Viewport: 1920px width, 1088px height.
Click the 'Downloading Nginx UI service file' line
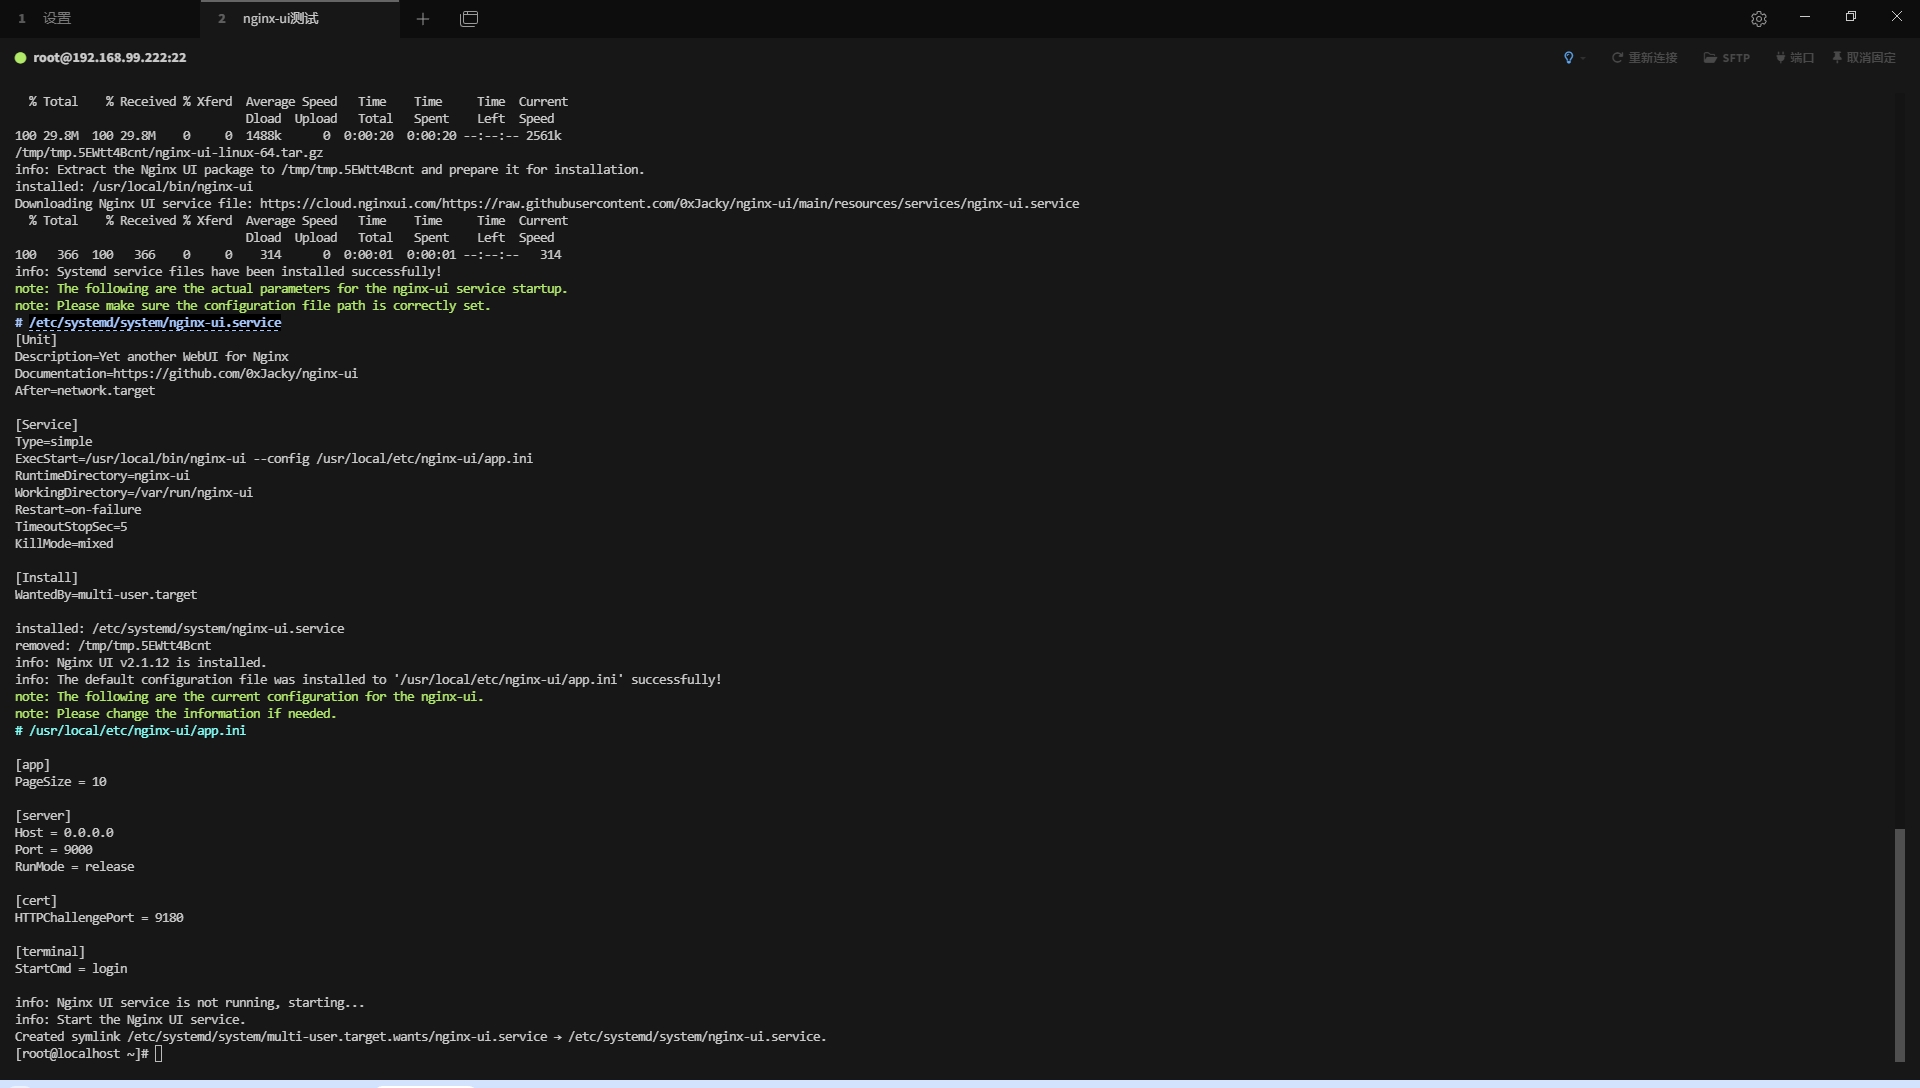[x=547, y=204]
